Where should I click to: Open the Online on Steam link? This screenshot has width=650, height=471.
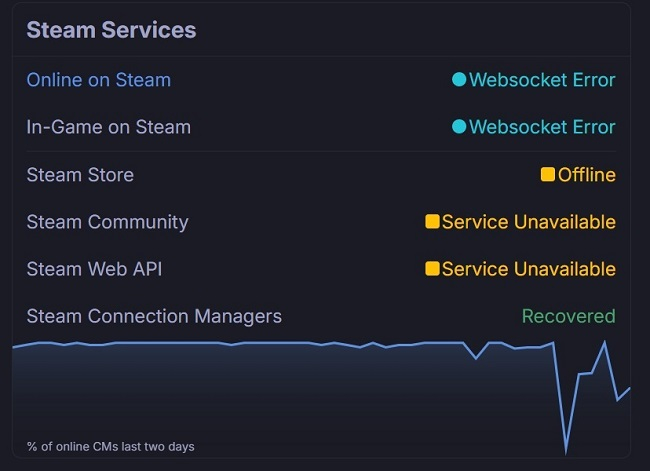[x=98, y=80]
